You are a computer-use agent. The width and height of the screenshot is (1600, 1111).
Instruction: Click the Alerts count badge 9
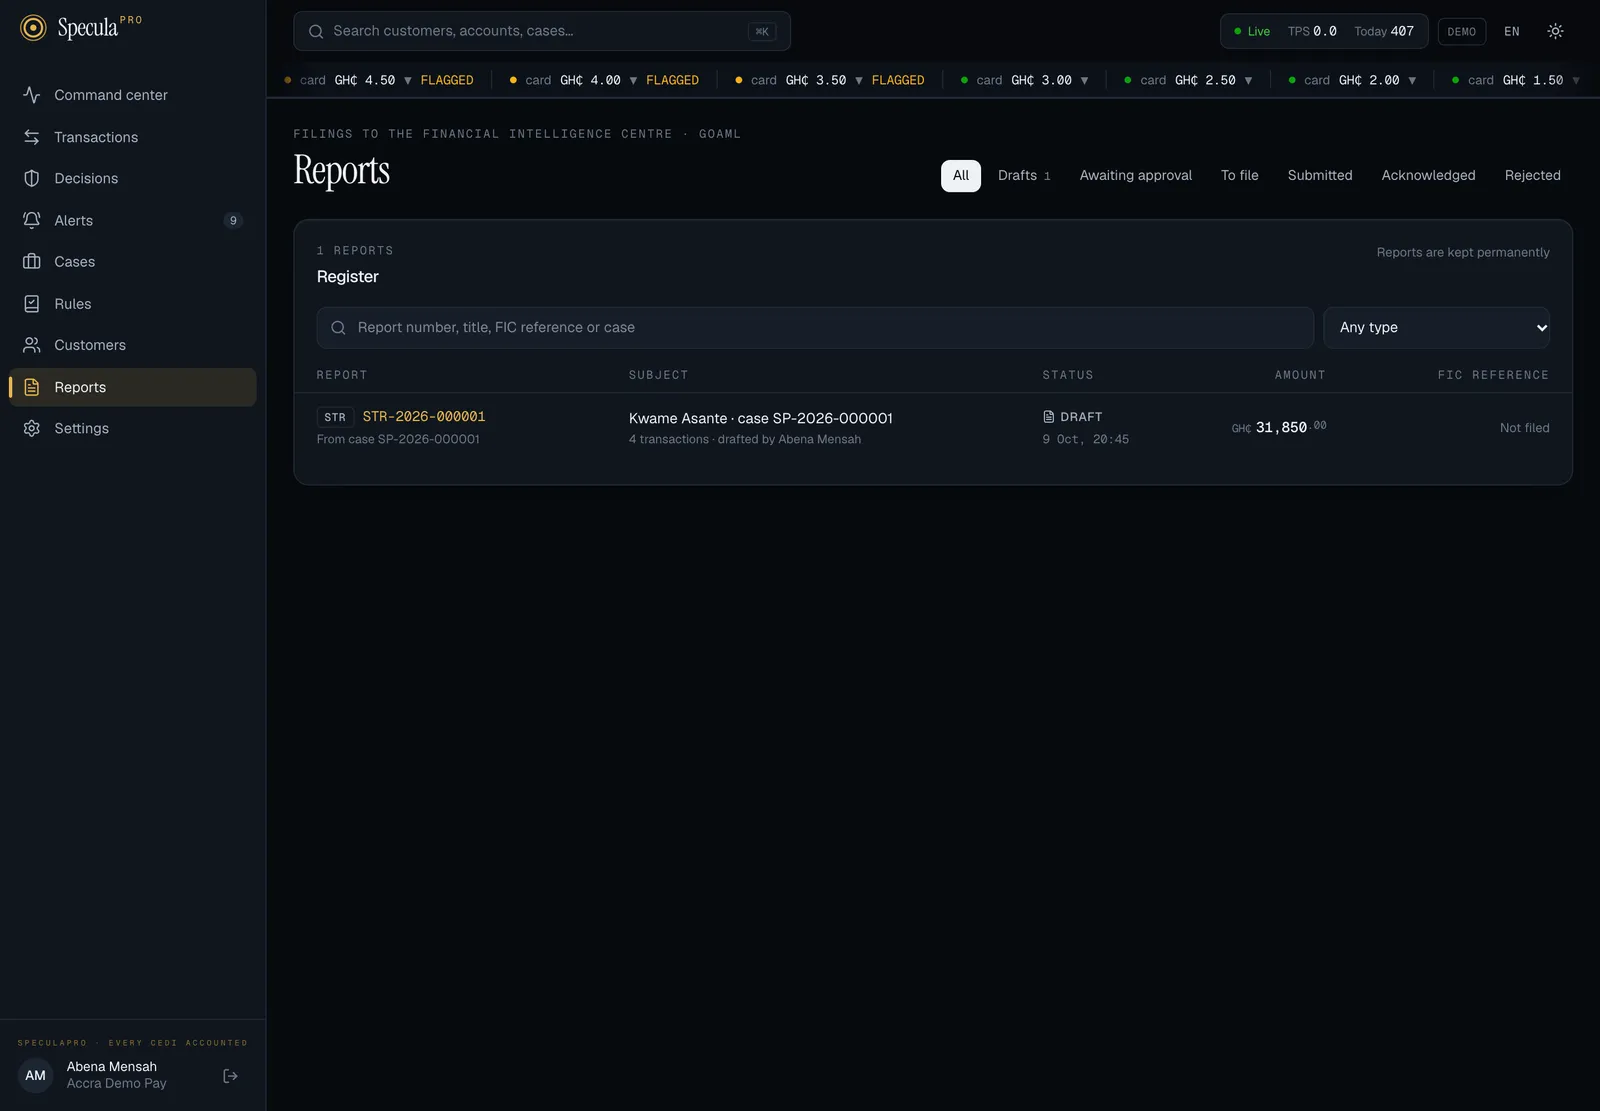tap(233, 221)
